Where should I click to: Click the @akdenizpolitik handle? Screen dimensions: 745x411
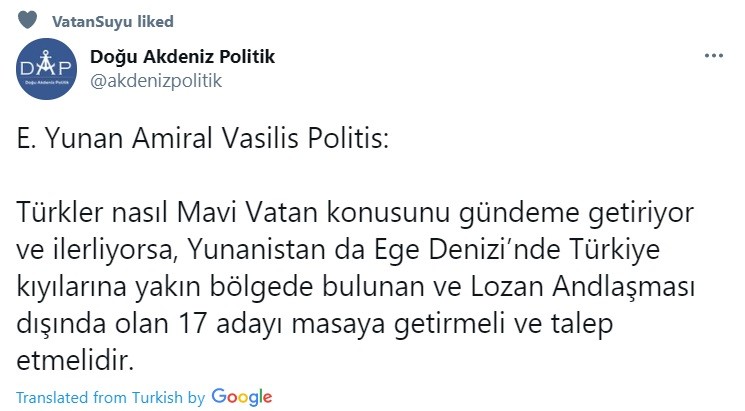155,80
